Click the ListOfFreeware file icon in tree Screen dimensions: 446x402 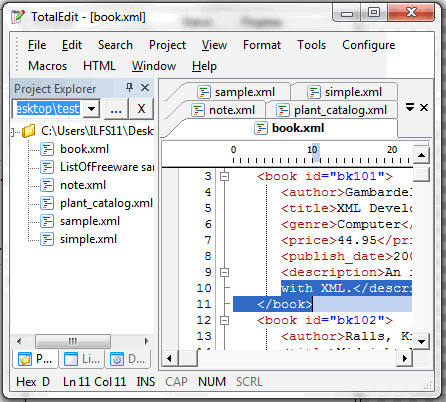(47, 167)
